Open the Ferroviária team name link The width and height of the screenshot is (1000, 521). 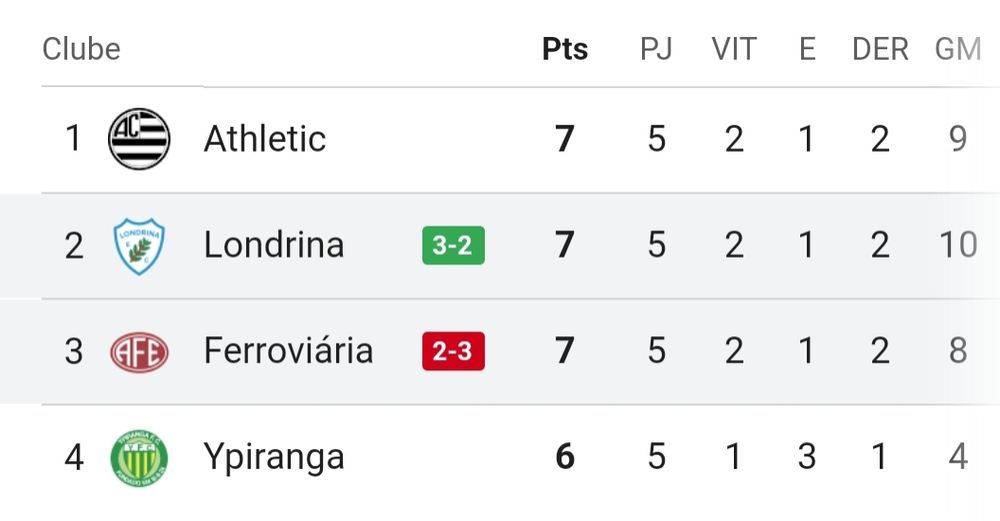(288, 350)
